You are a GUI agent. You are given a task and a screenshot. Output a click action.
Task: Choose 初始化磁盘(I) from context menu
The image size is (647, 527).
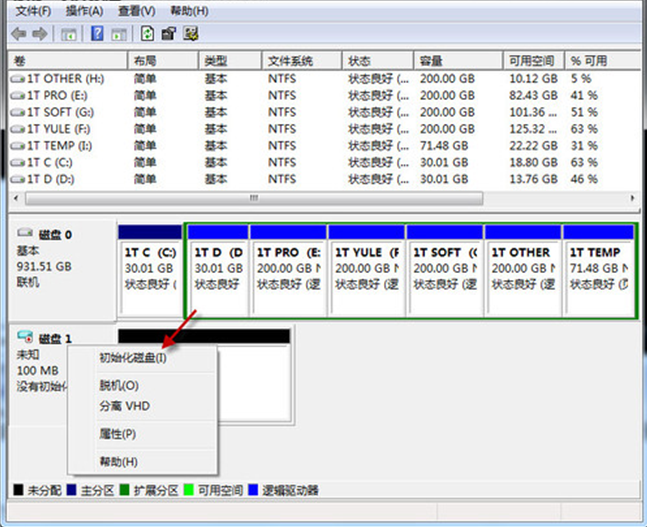[132, 358]
